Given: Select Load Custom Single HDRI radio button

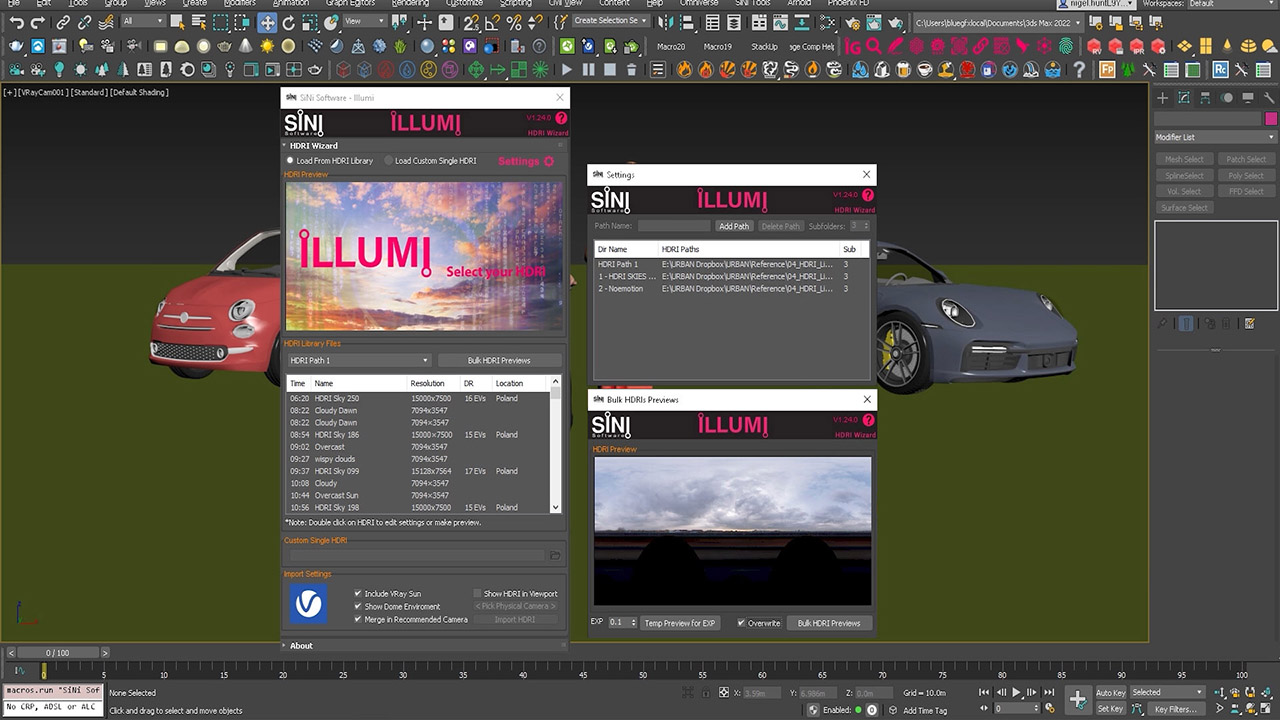Looking at the screenshot, I should (x=389, y=160).
